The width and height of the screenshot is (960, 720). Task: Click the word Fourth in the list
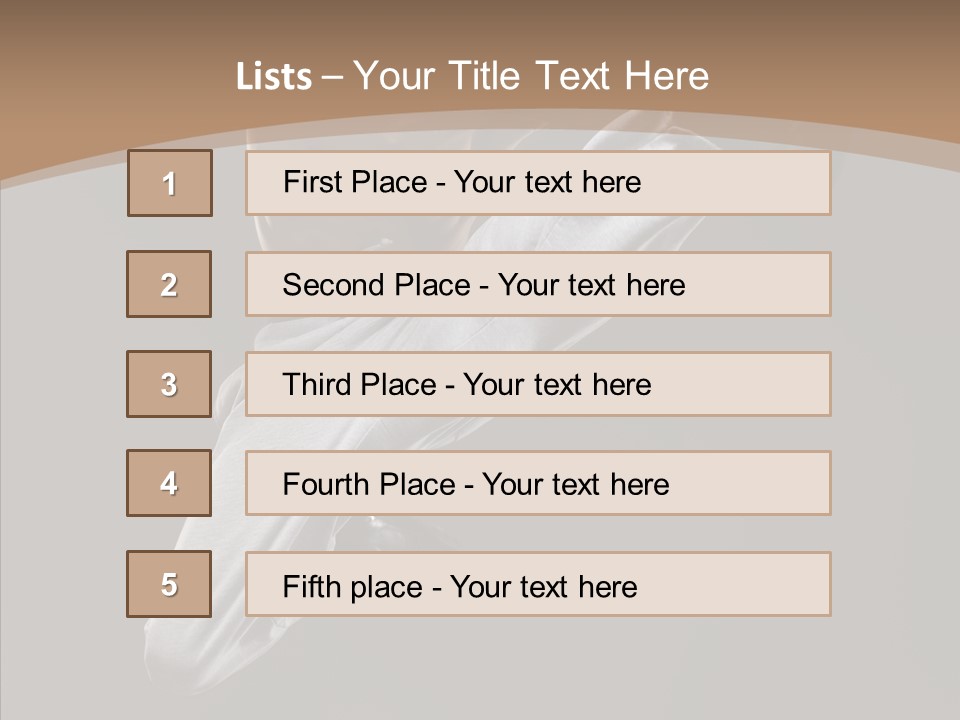click(325, 484)
